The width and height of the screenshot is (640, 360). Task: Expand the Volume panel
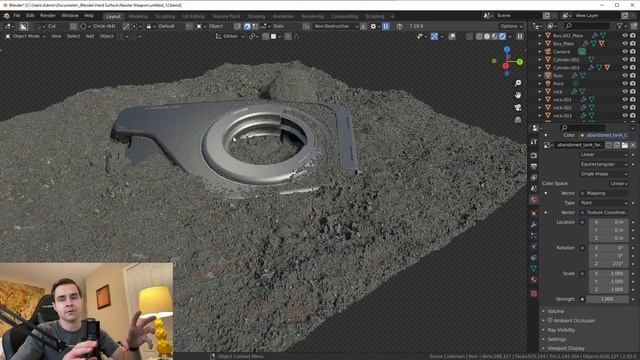coord(556,311)
